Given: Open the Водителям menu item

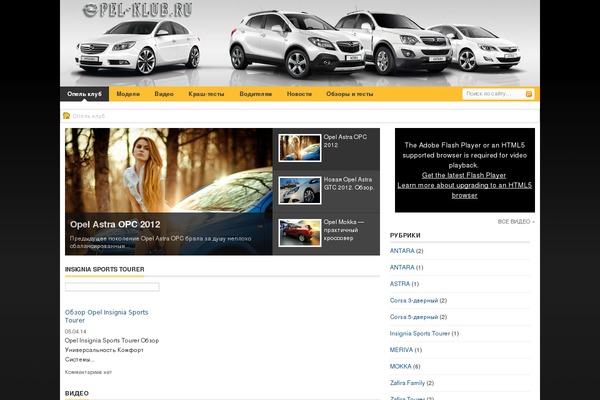Looking at the screenshot, I should [256, 94].
